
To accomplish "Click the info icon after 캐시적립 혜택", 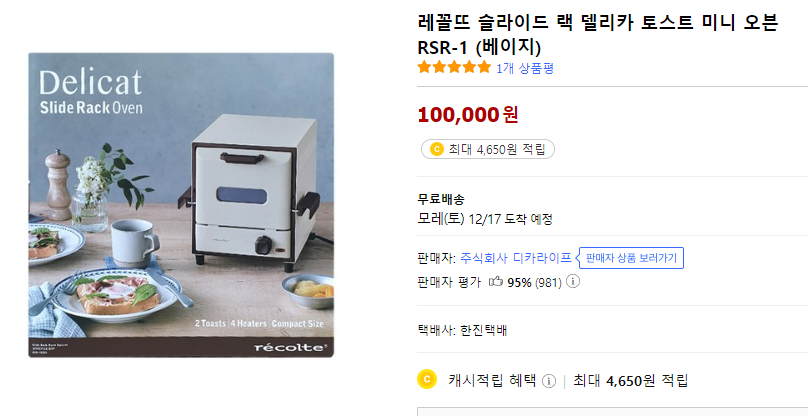I will 549,381.
